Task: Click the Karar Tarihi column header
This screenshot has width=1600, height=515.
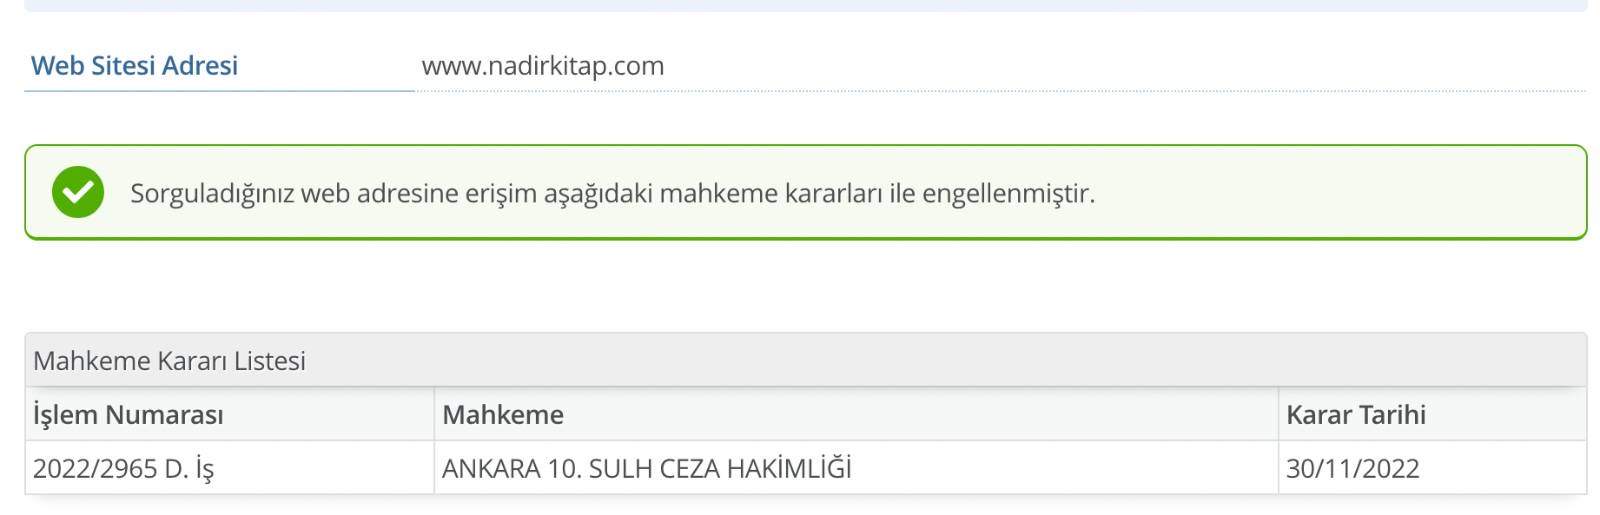Action: [x=1355, y=415]
